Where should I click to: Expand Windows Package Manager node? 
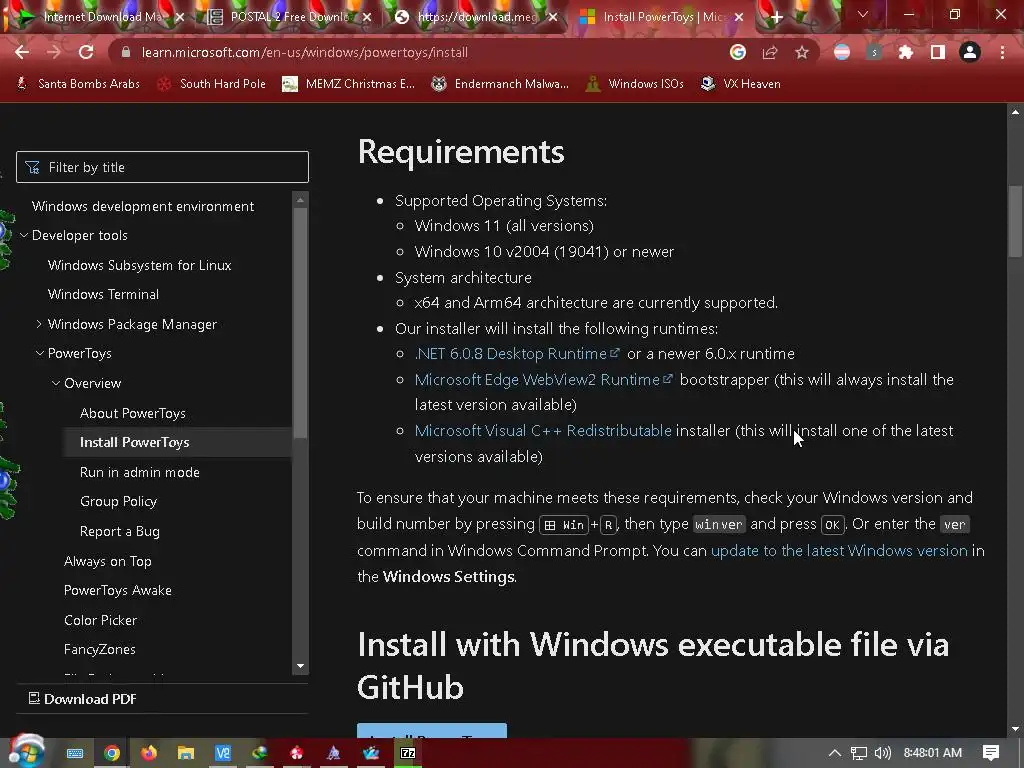(x=39, y=324)
